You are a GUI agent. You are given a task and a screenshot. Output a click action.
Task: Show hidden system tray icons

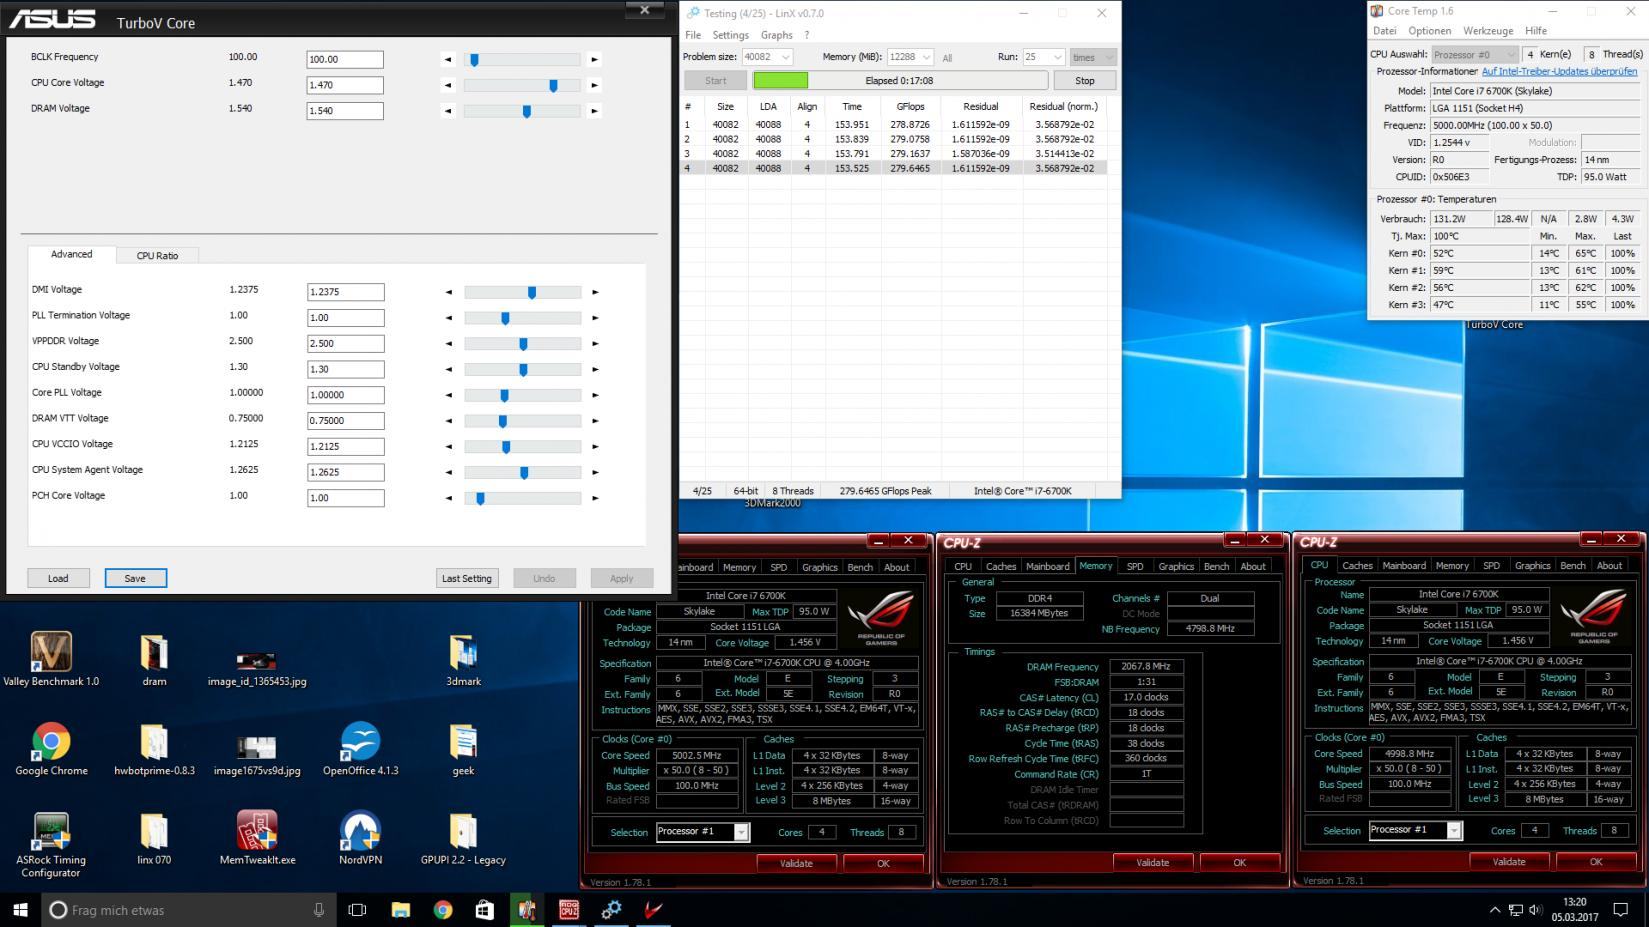pyautogui.click(x=1494, y=910)
